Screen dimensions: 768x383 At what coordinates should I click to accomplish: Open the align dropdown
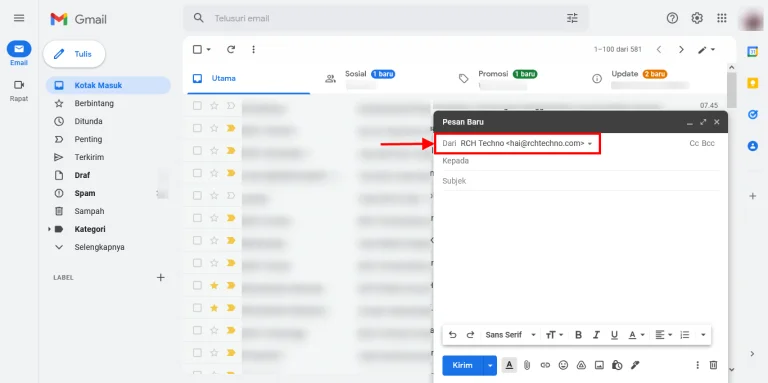(x=664, y=335)
